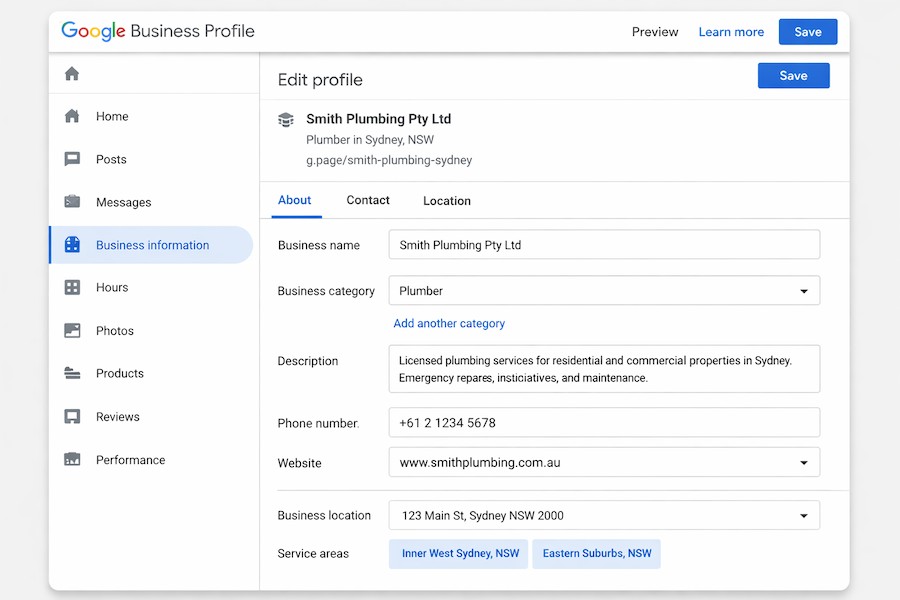Click the Preview link in header

coord(655,32)
